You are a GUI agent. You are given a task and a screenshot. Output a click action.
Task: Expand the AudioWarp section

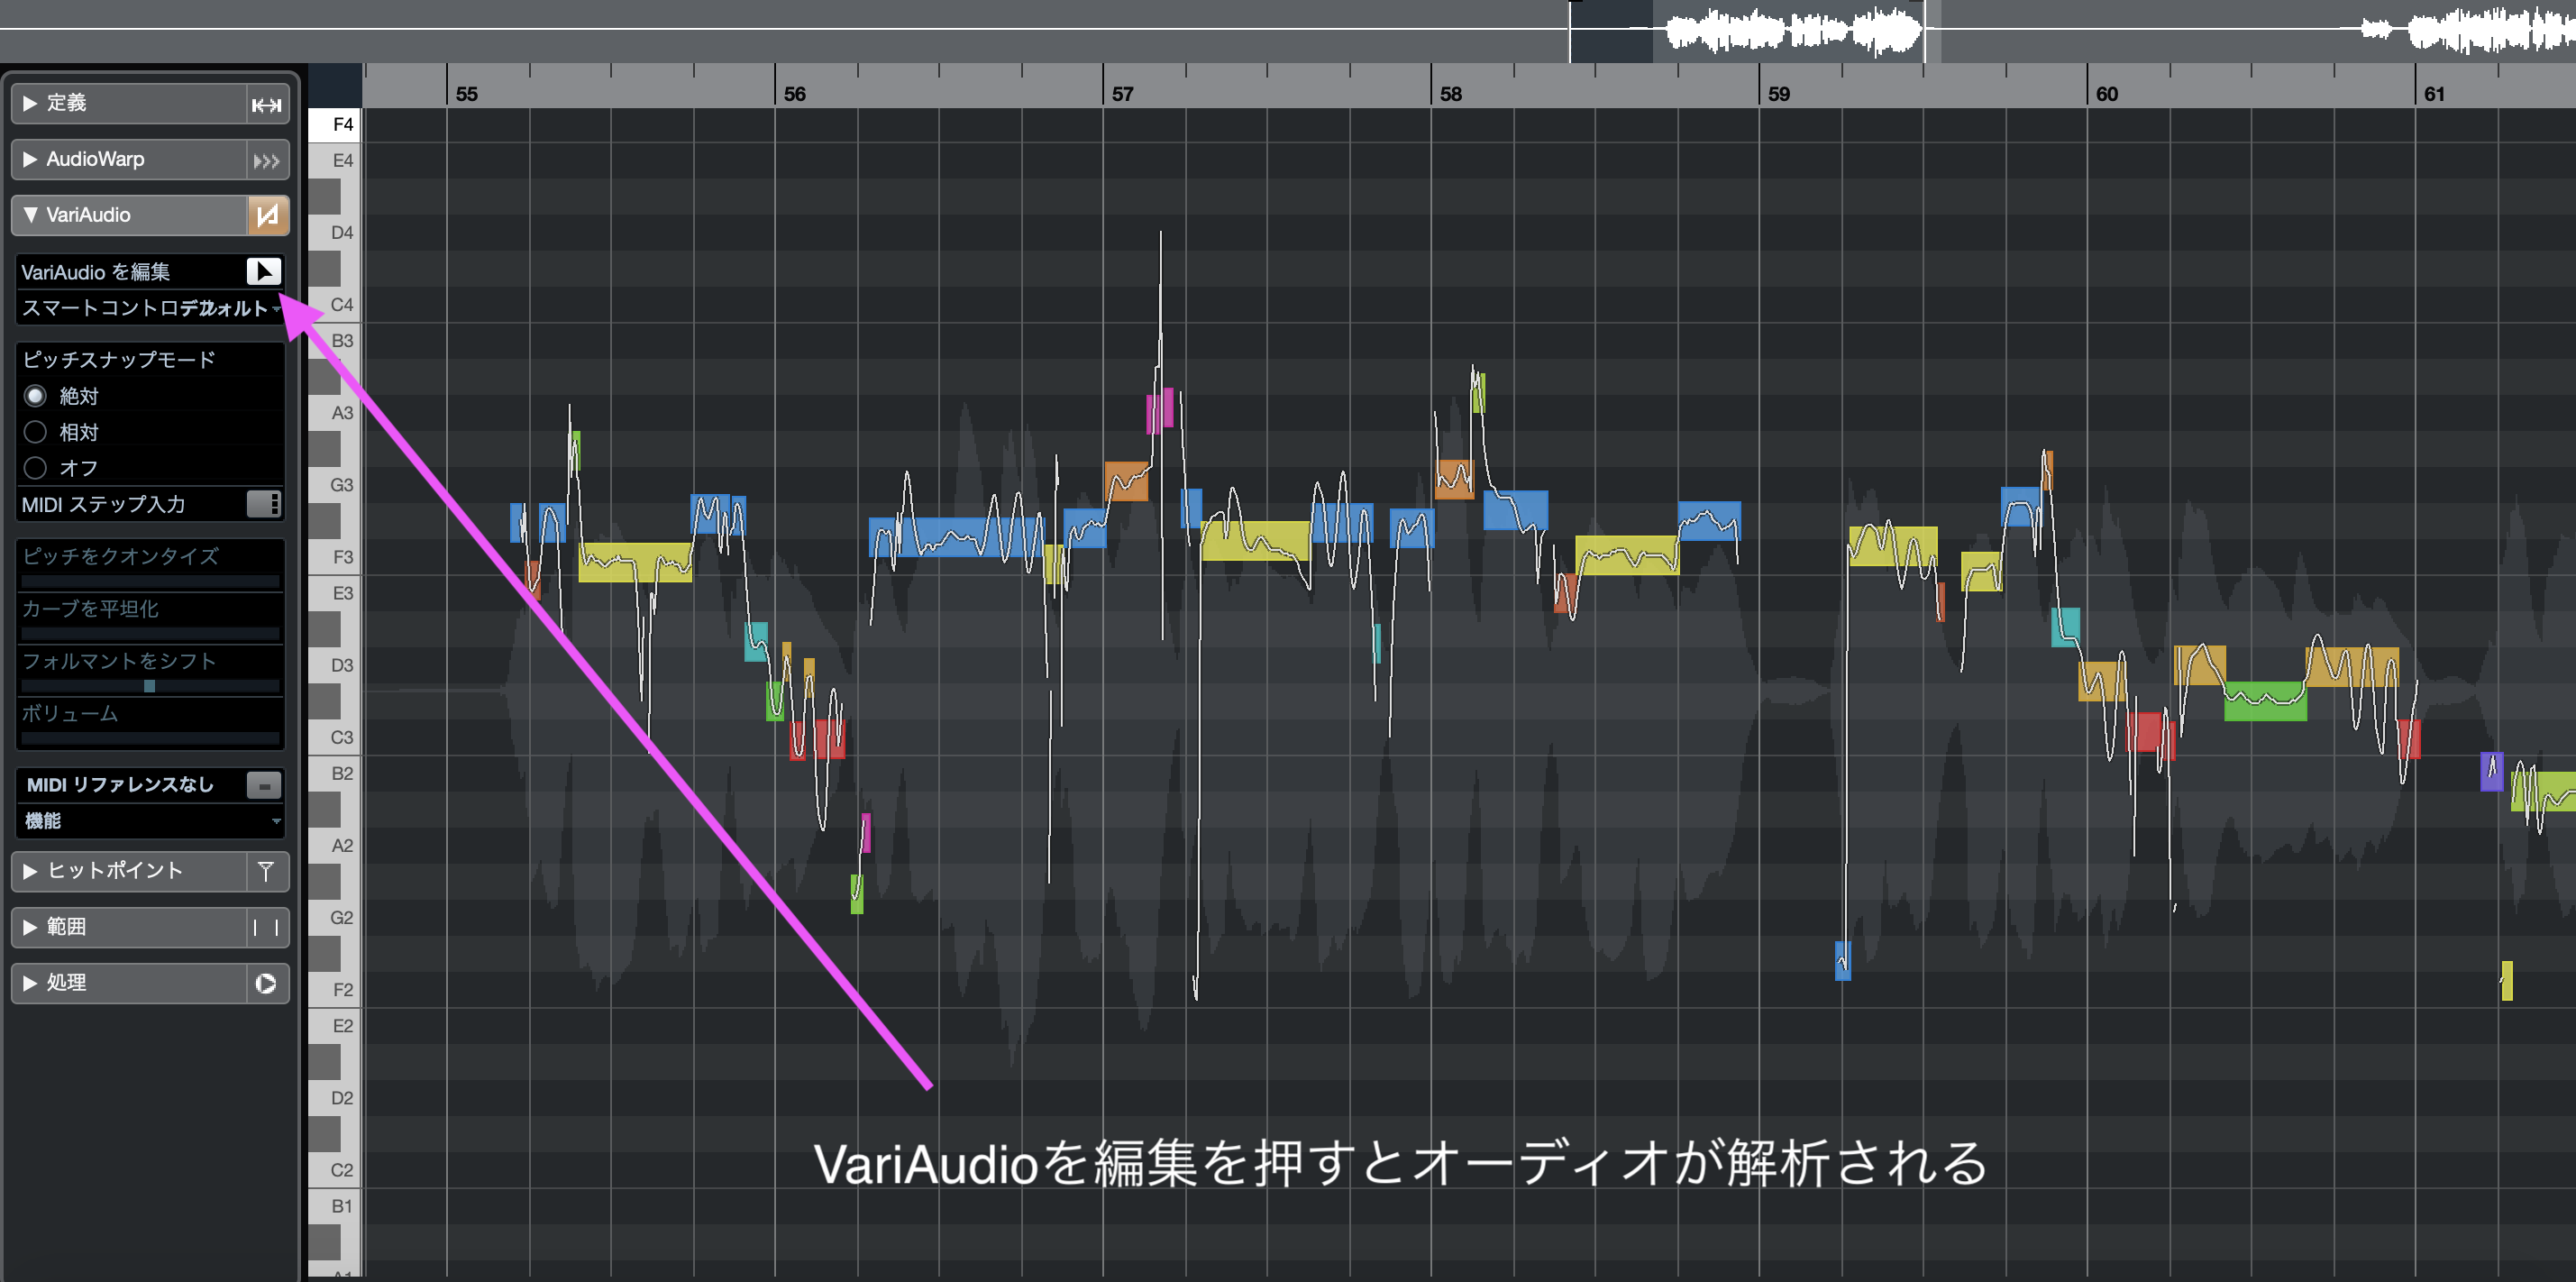31,159
